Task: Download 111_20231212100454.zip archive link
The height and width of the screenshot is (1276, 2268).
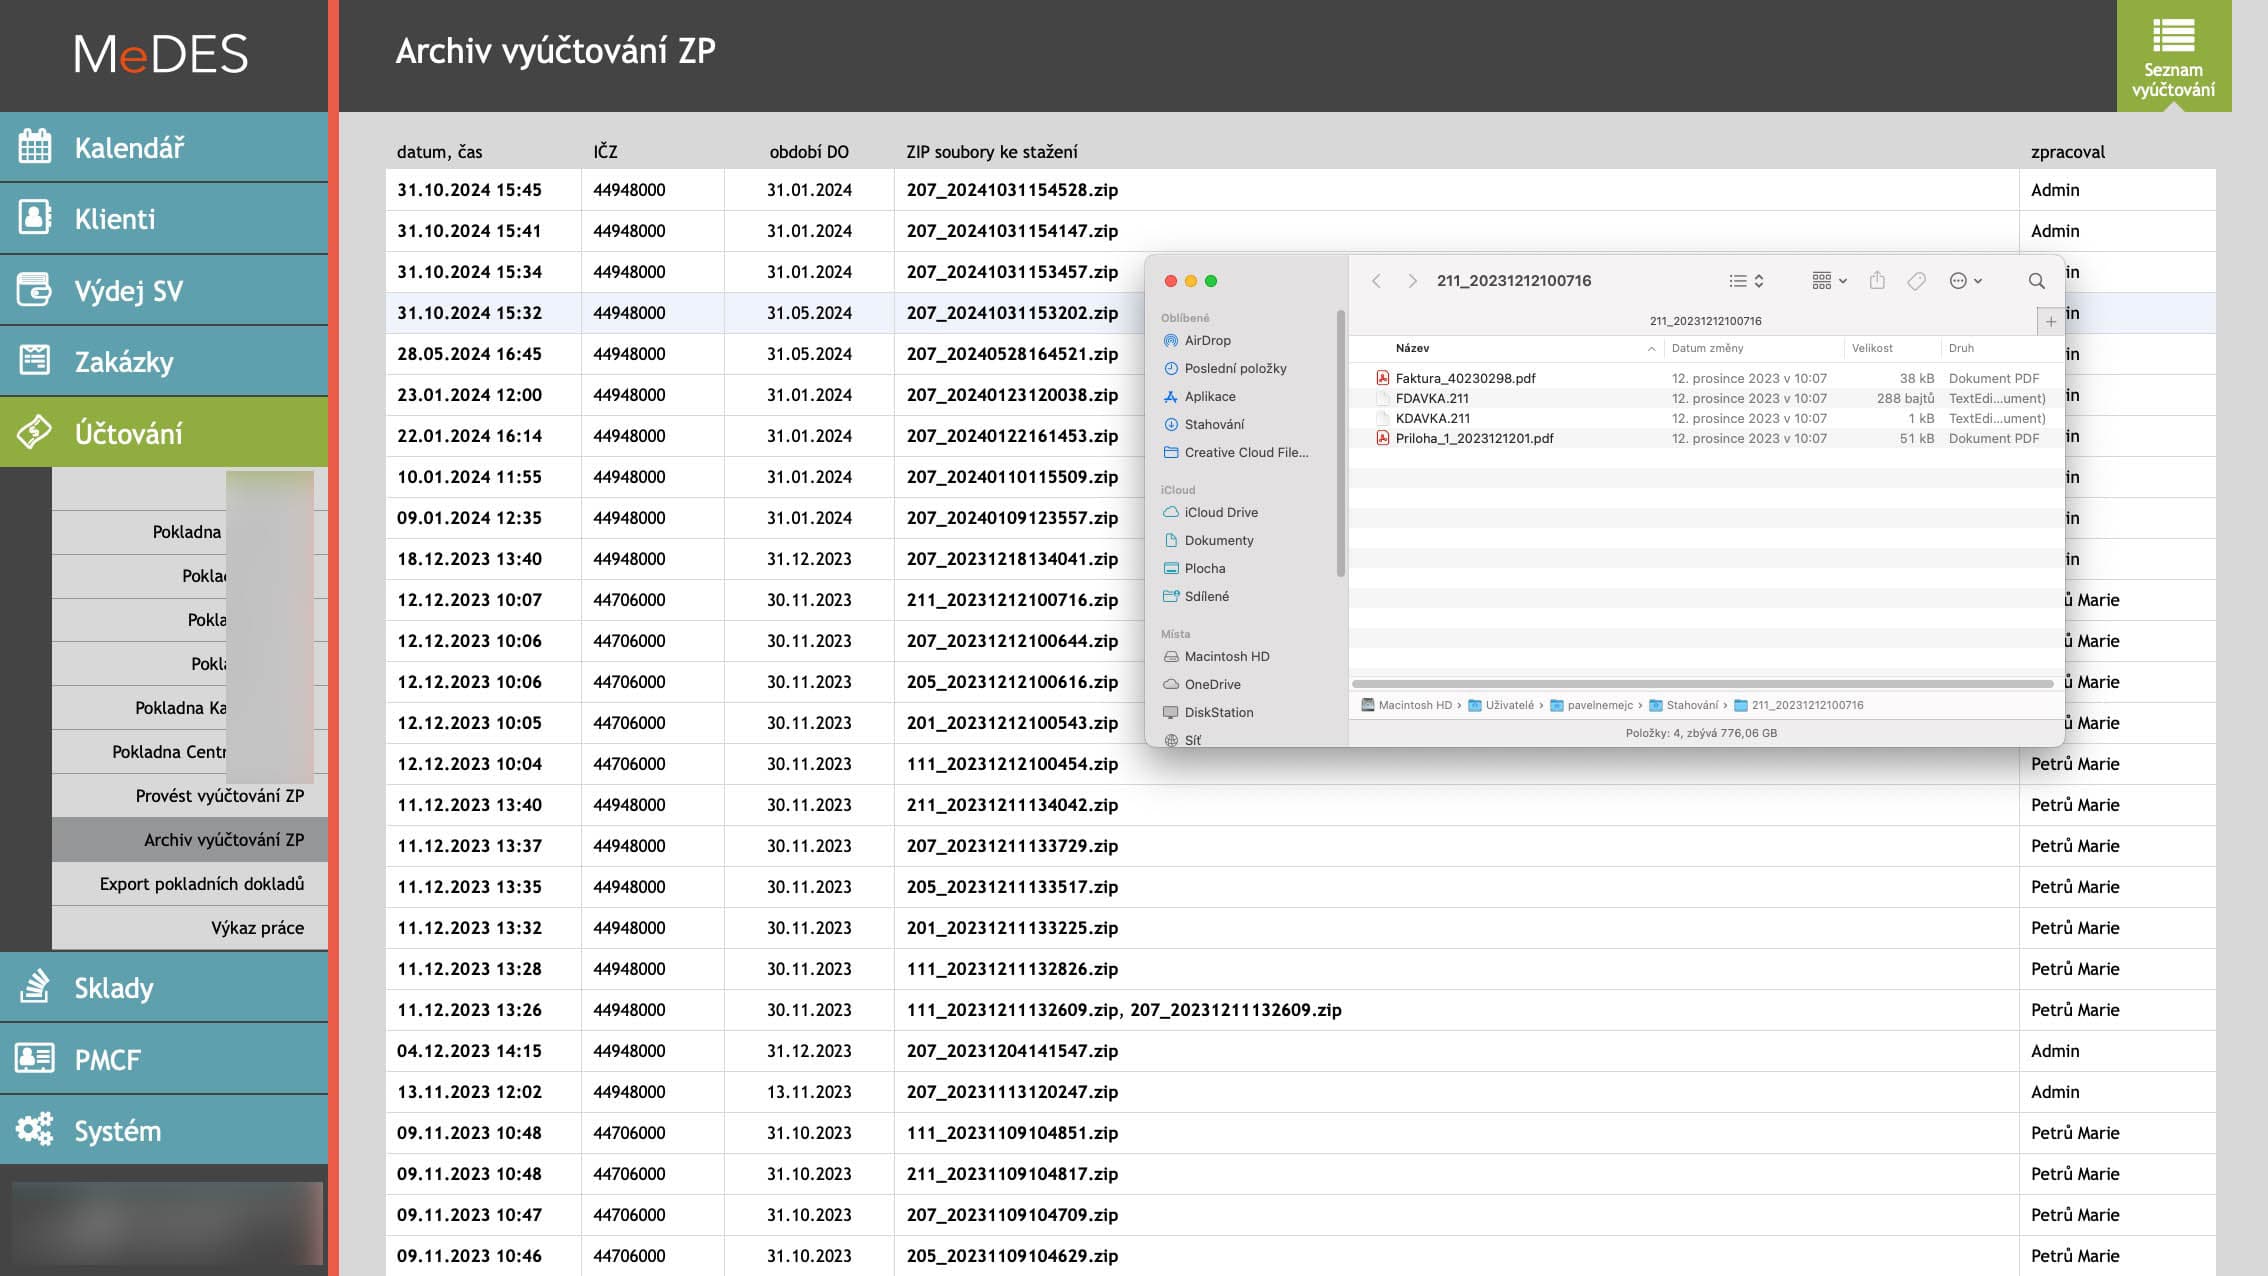Action: point(1012,764)
